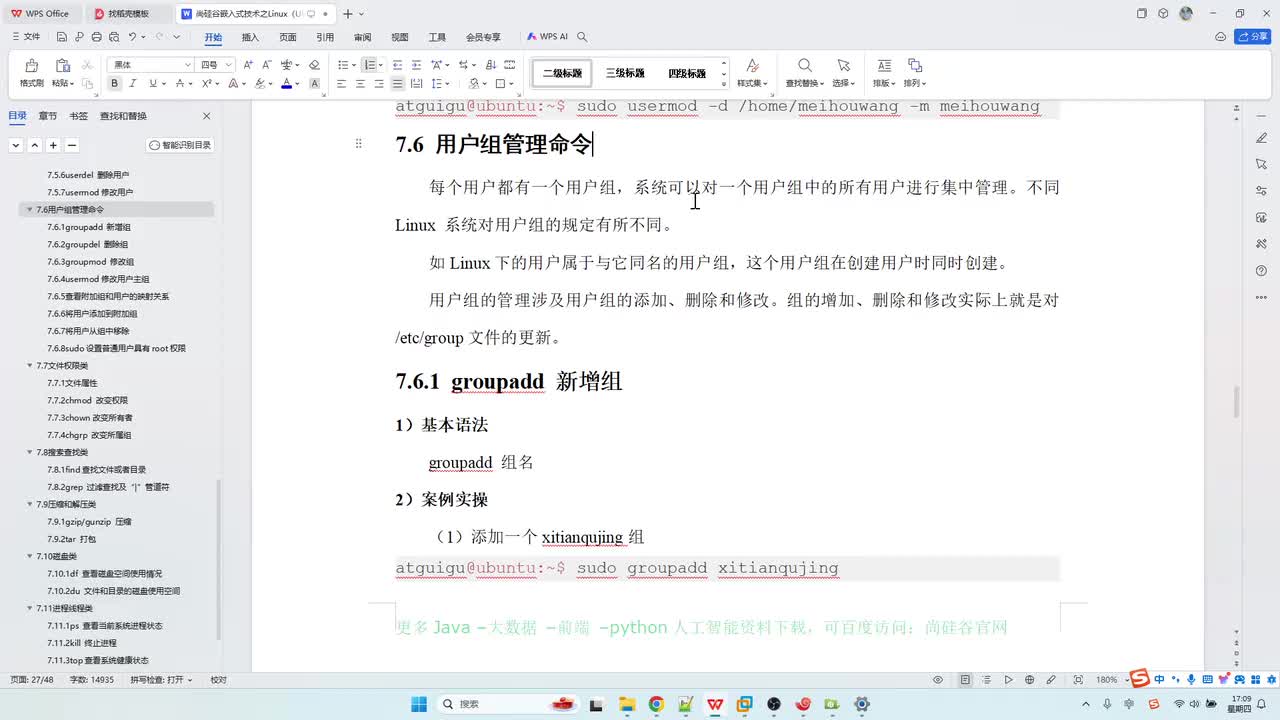Switch to the 查找和替换 pane tab
Image resolution: width=1280 pixels, height=720 pixels.
(x=123, y=116)
